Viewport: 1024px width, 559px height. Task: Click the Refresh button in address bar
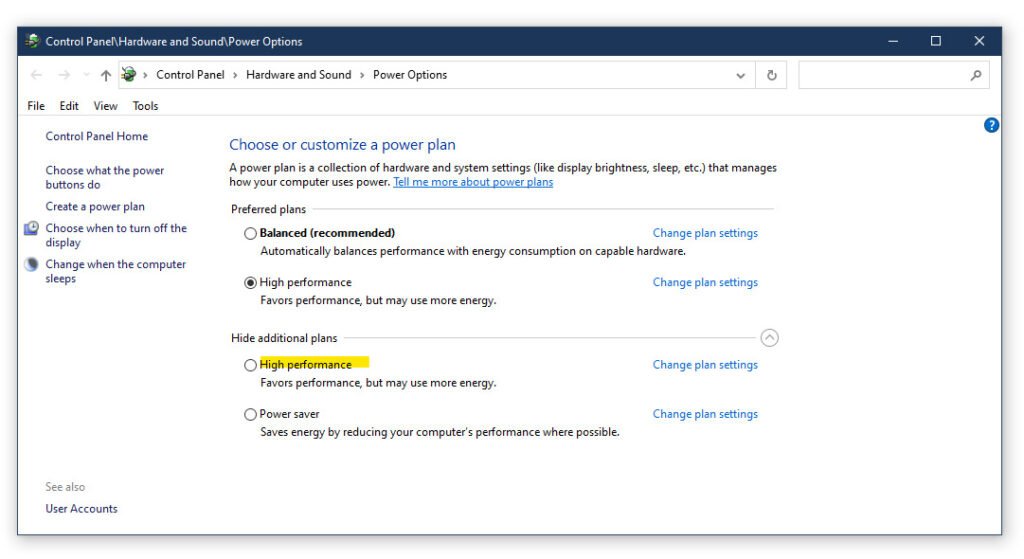point(771,75)
